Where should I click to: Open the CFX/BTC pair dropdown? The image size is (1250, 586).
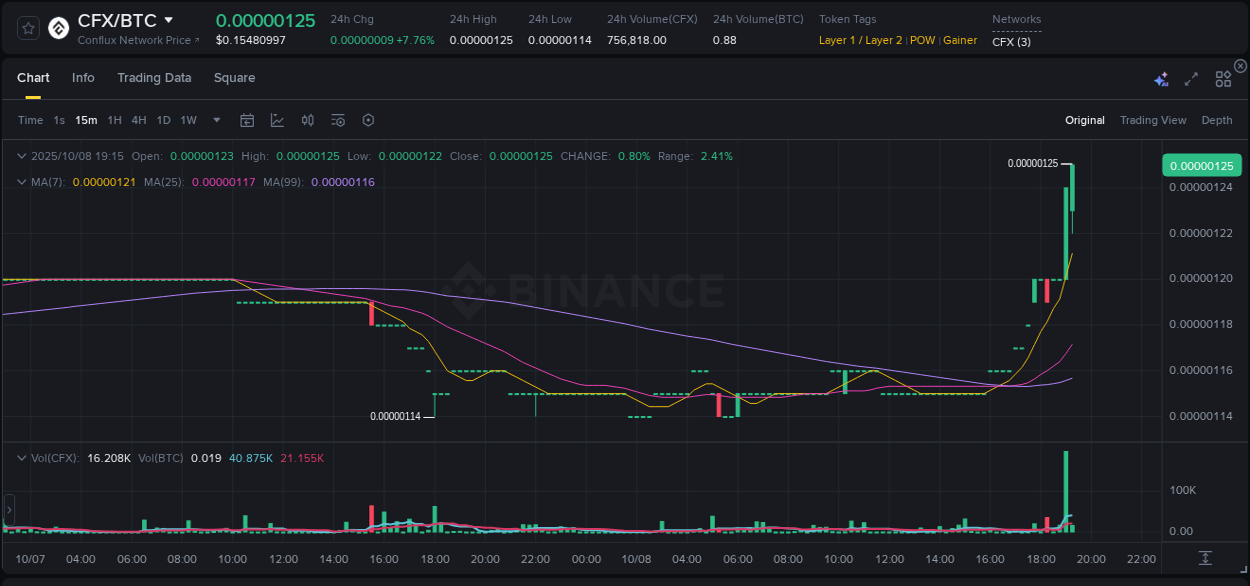click(168, 19)
